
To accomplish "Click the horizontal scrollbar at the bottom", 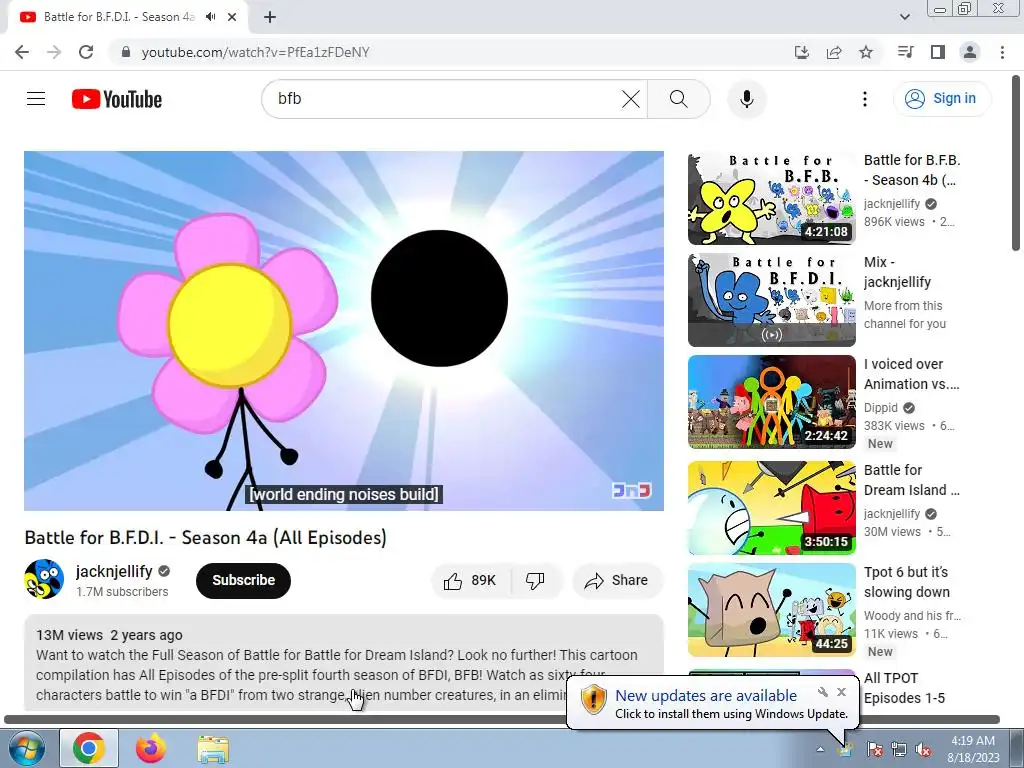I will pyautogui.click(x=502, y=720).
